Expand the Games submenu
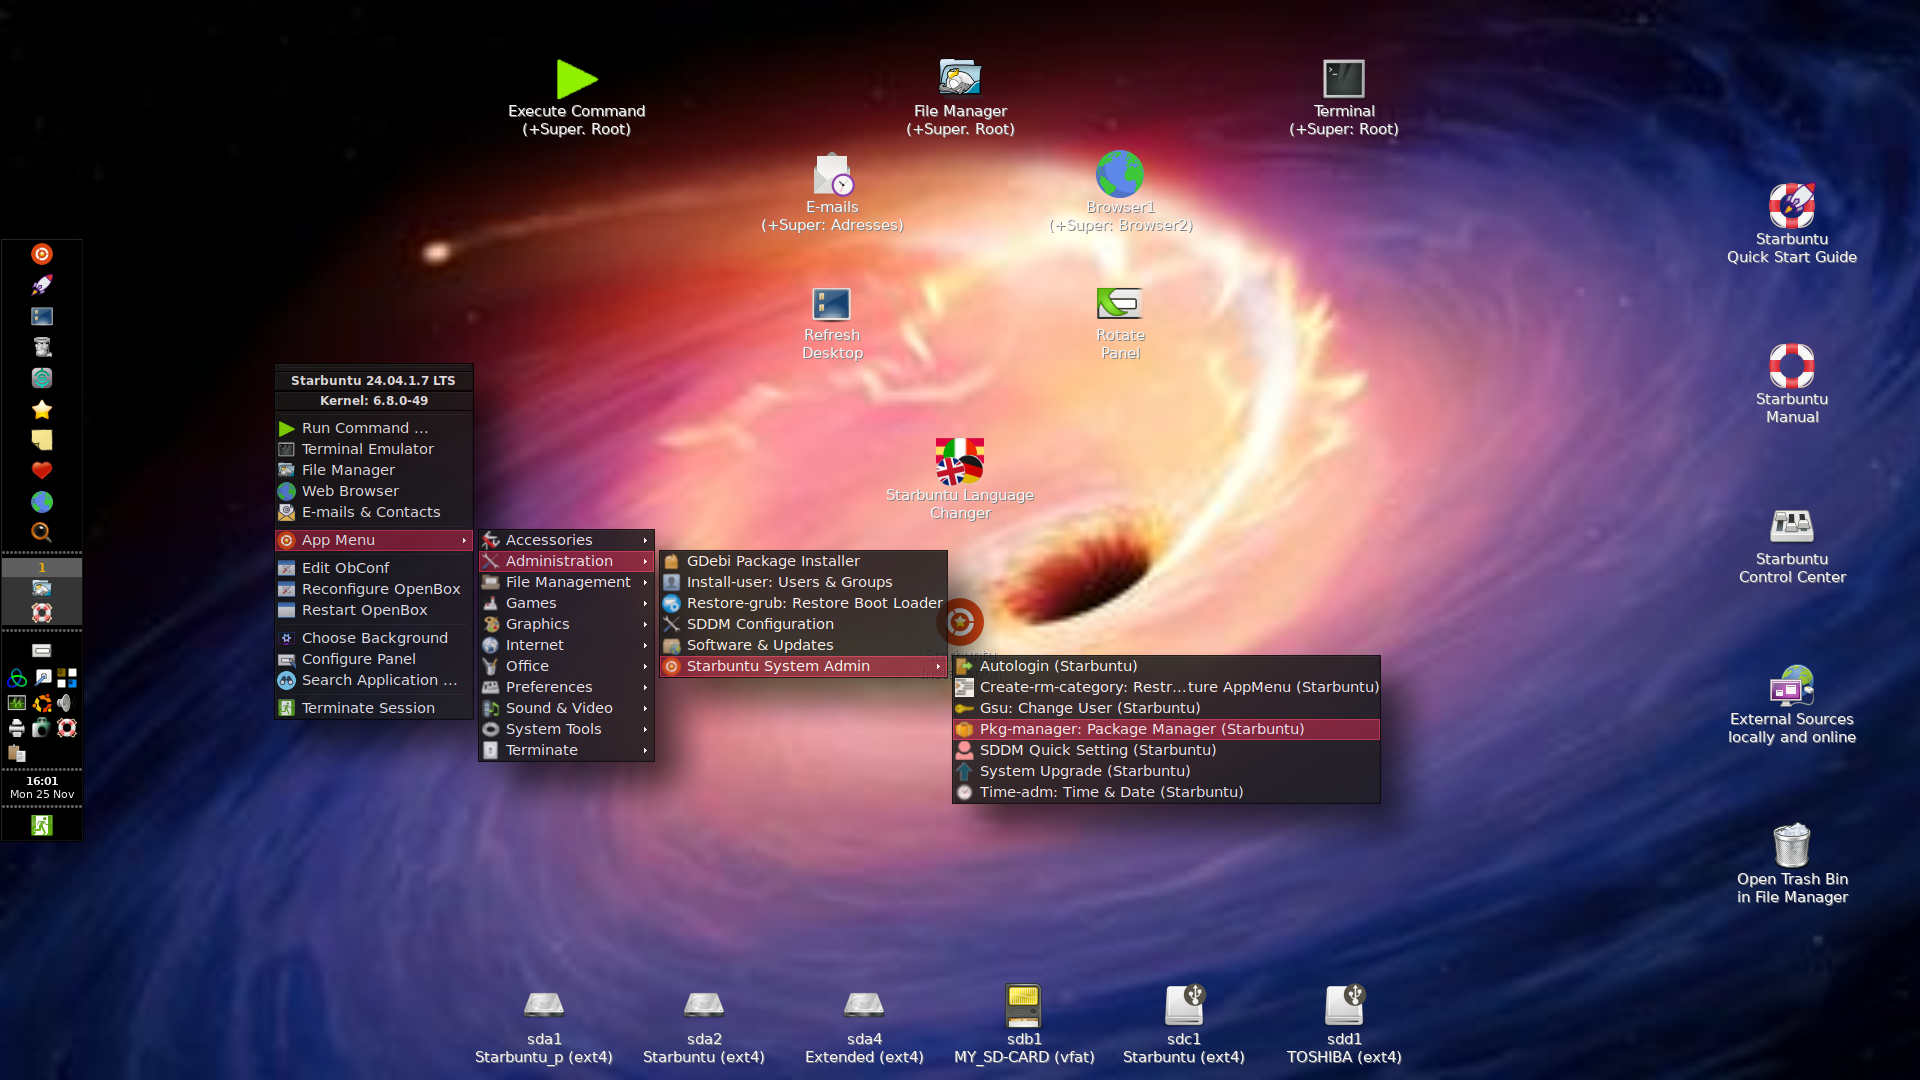This screenshot has width=1920, height=1080. (567, 603)
